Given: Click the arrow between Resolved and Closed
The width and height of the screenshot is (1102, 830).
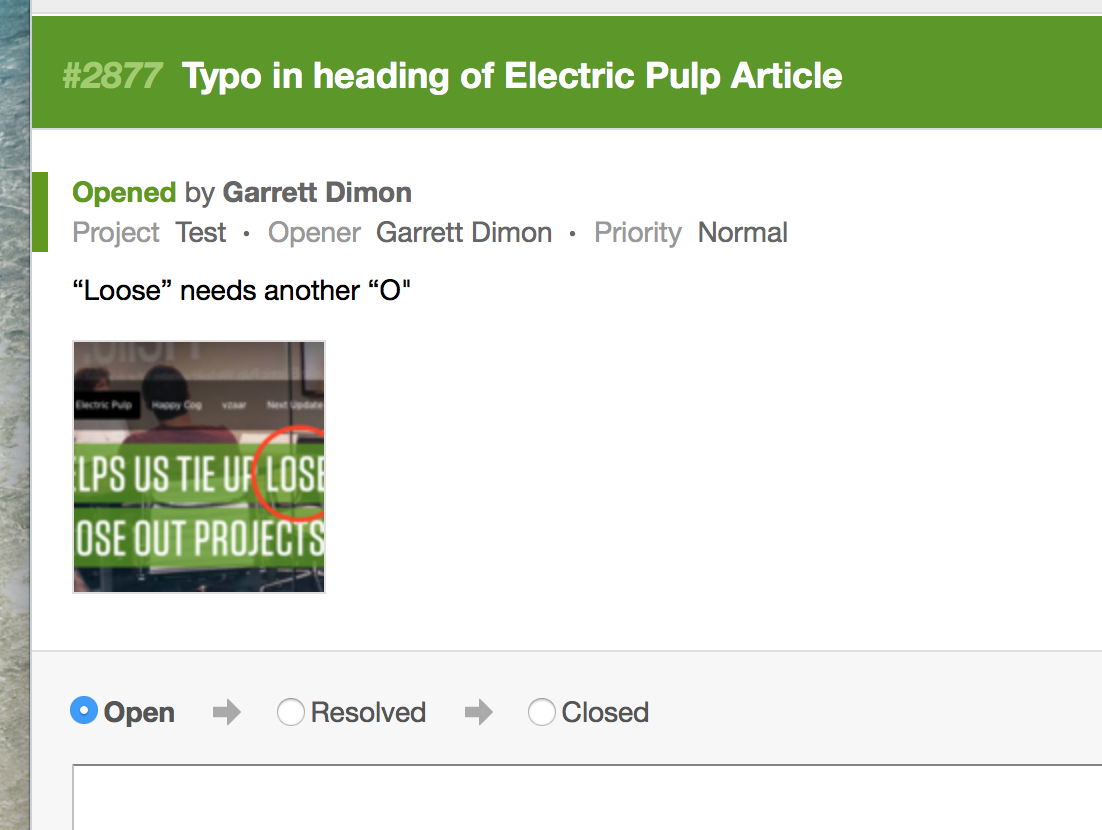Looking at the screenshot, I should coord(479,712).
